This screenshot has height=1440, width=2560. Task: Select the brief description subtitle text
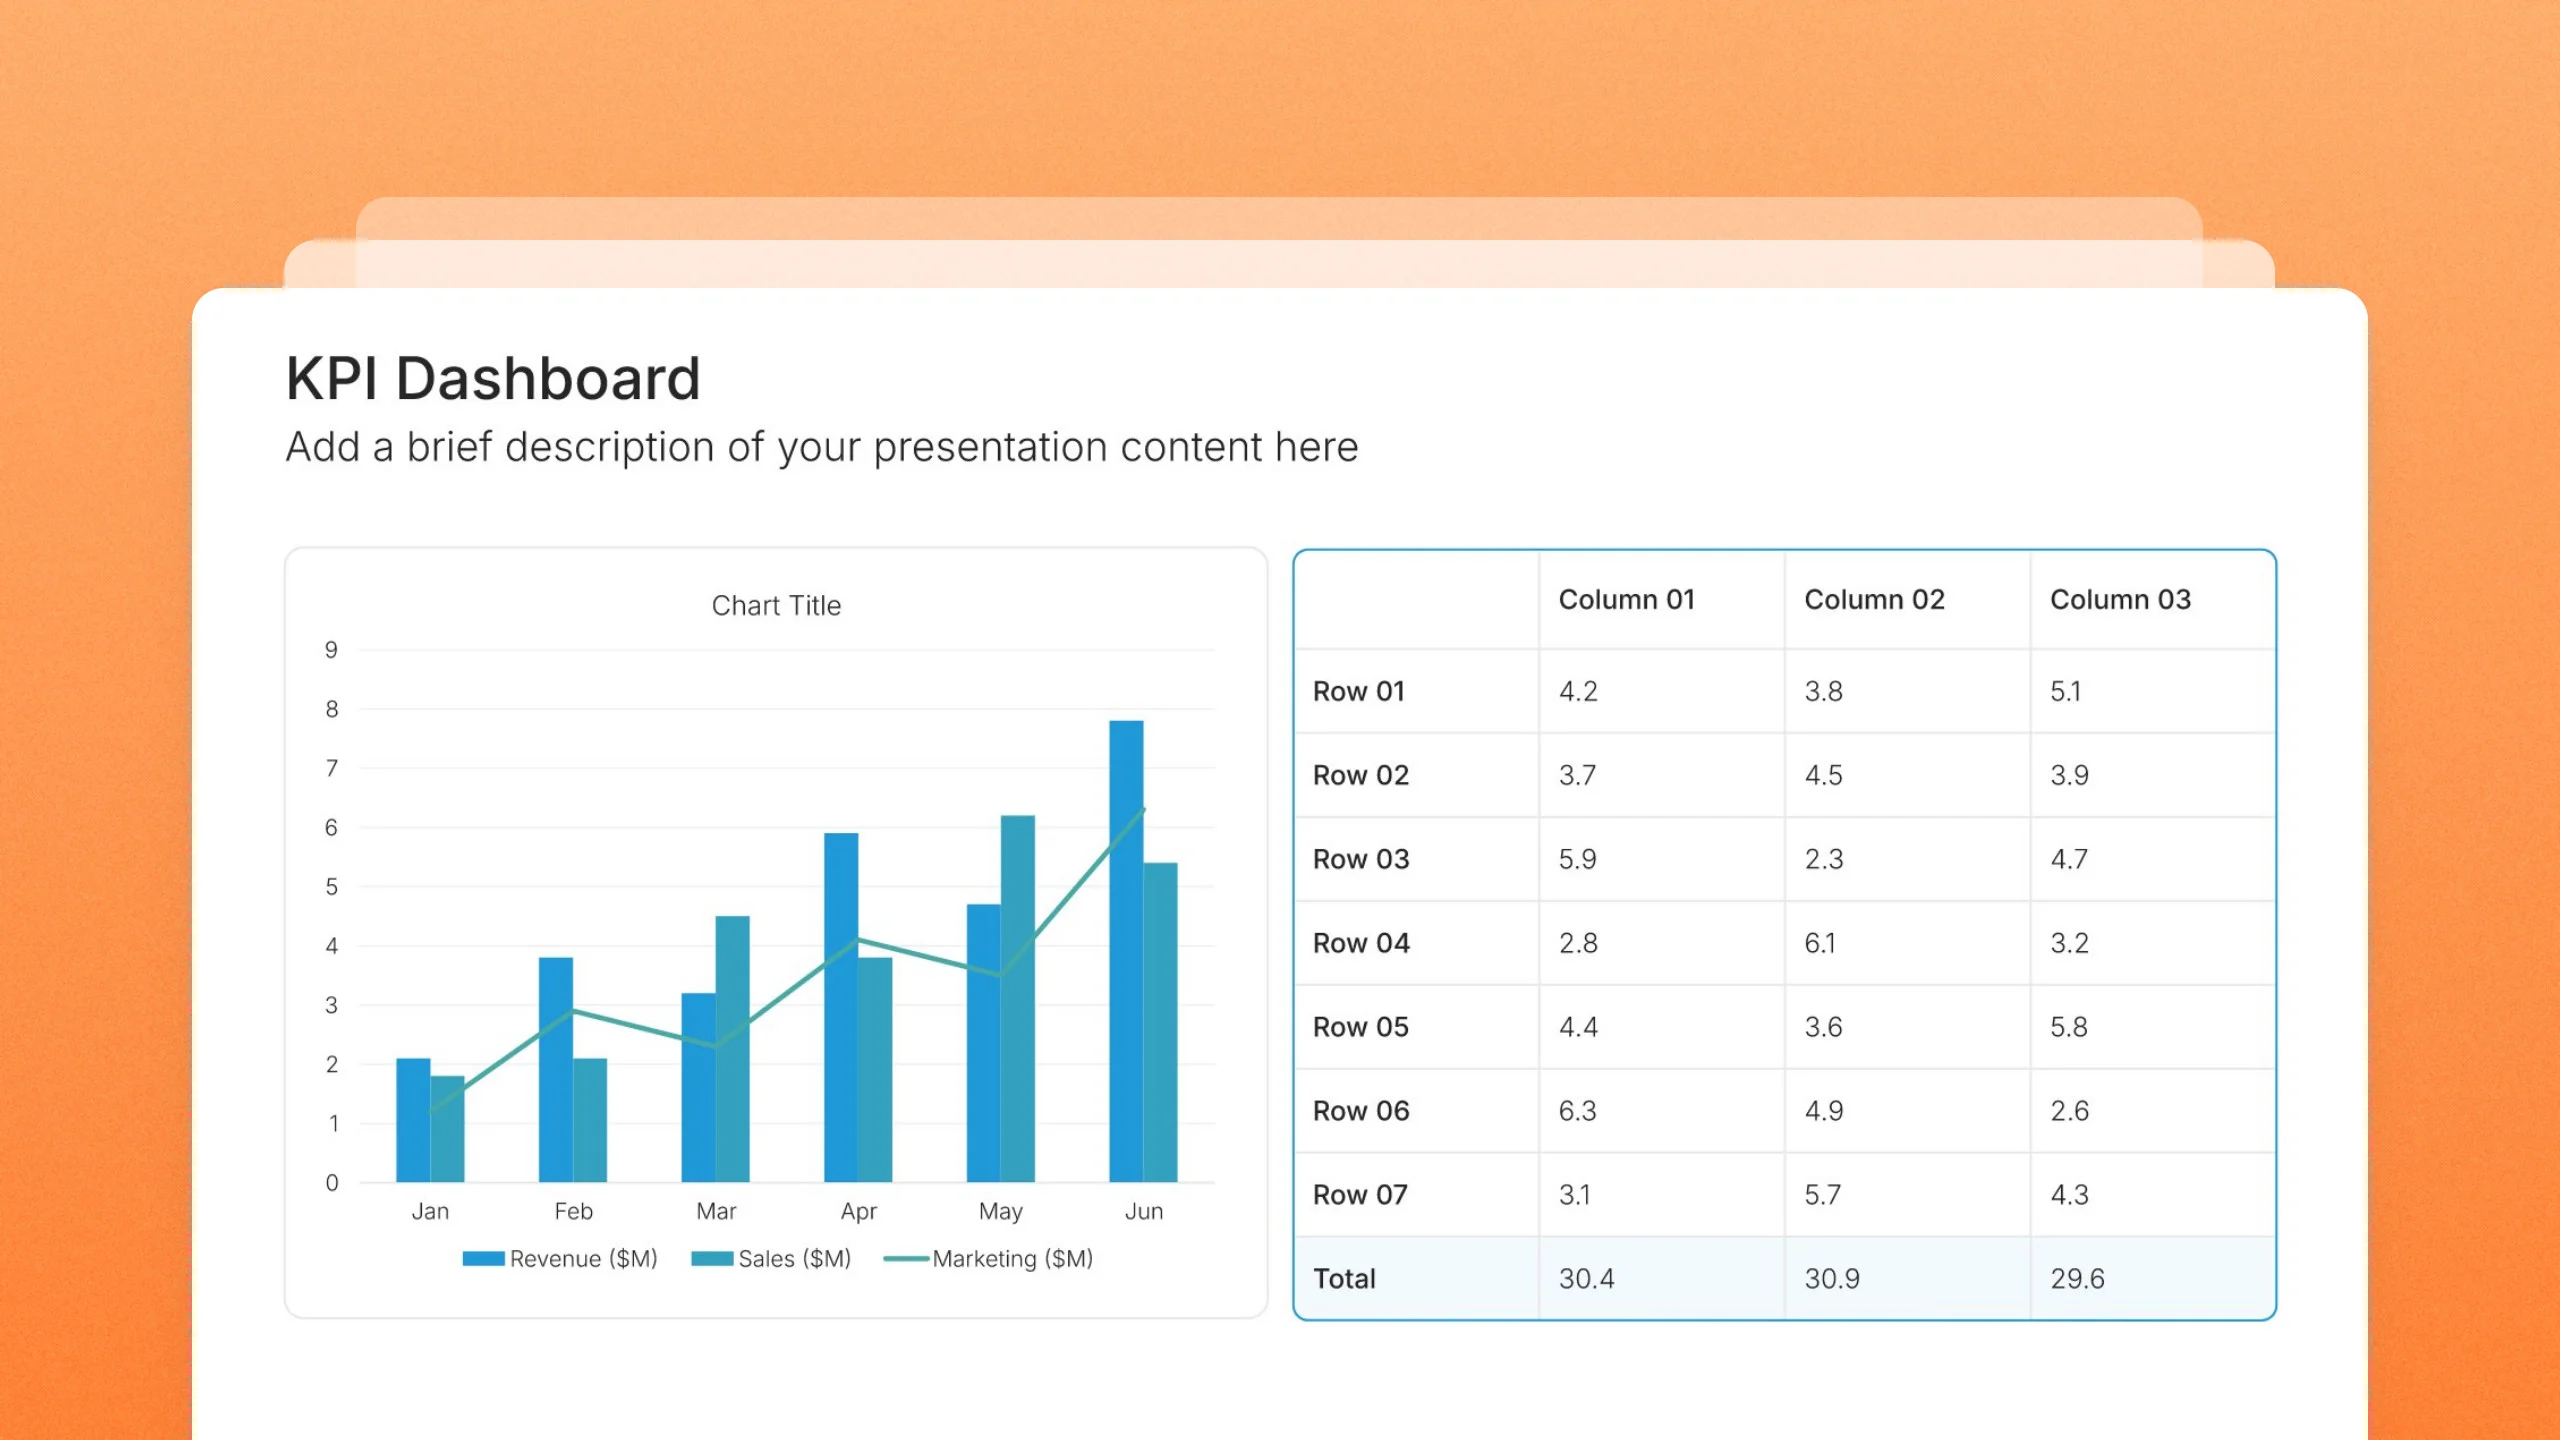coord(822,447)
